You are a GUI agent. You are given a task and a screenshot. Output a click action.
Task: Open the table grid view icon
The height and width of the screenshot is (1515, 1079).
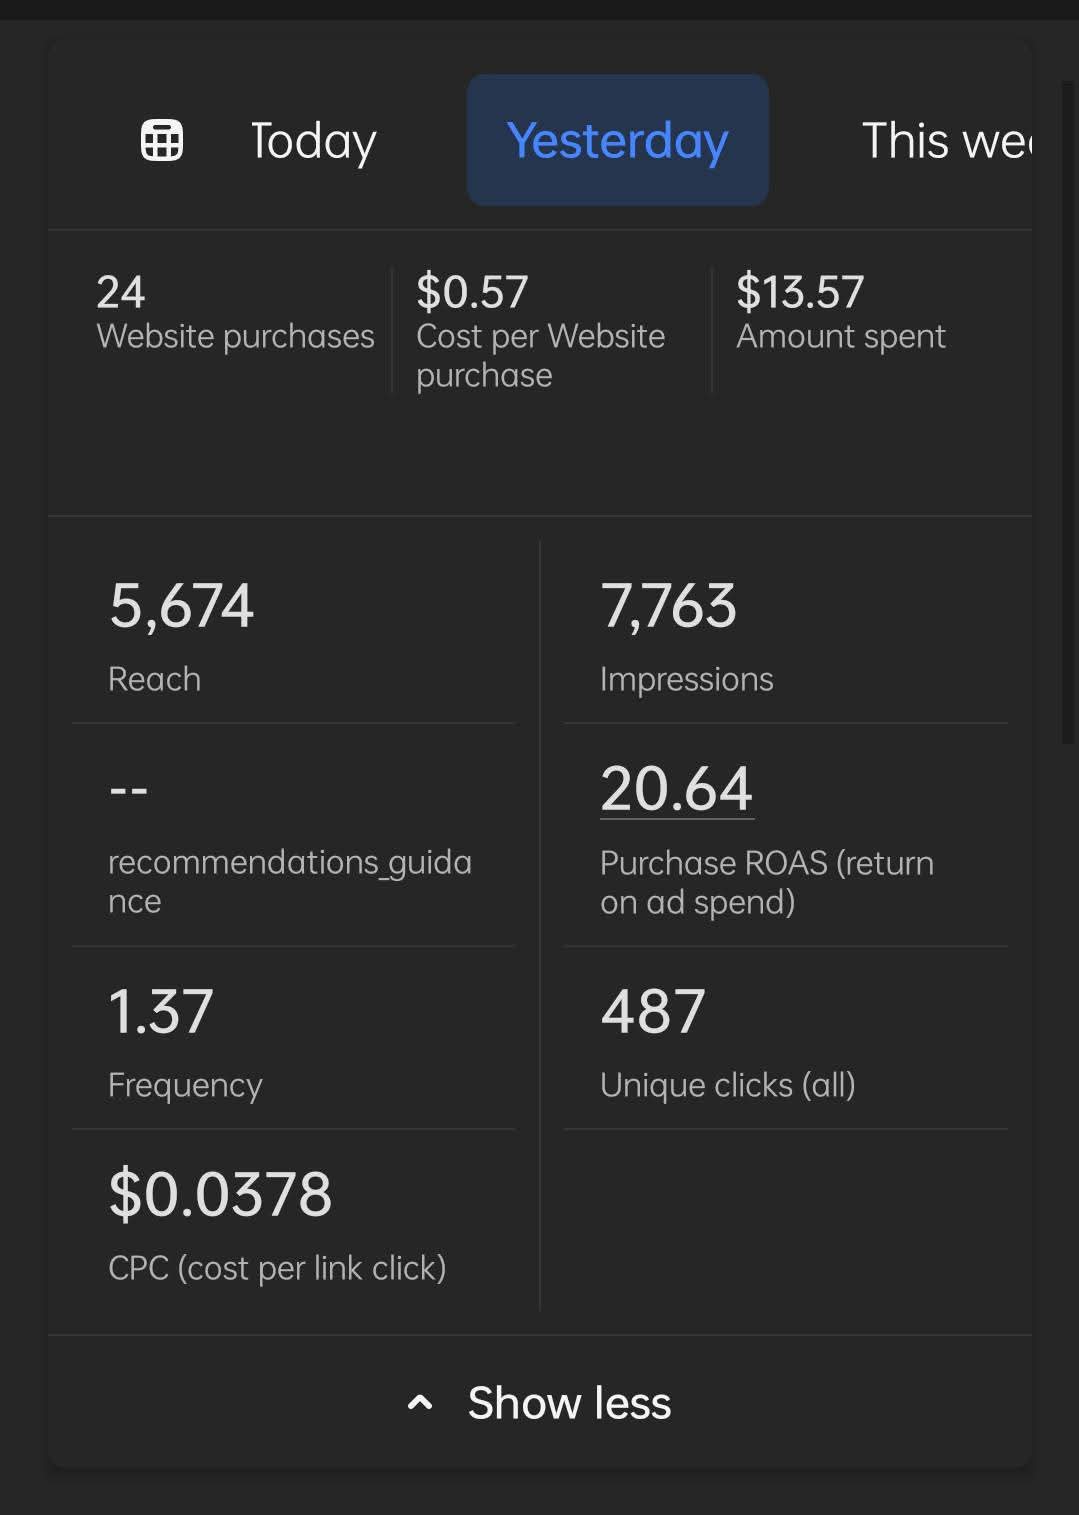pos(162,140)
